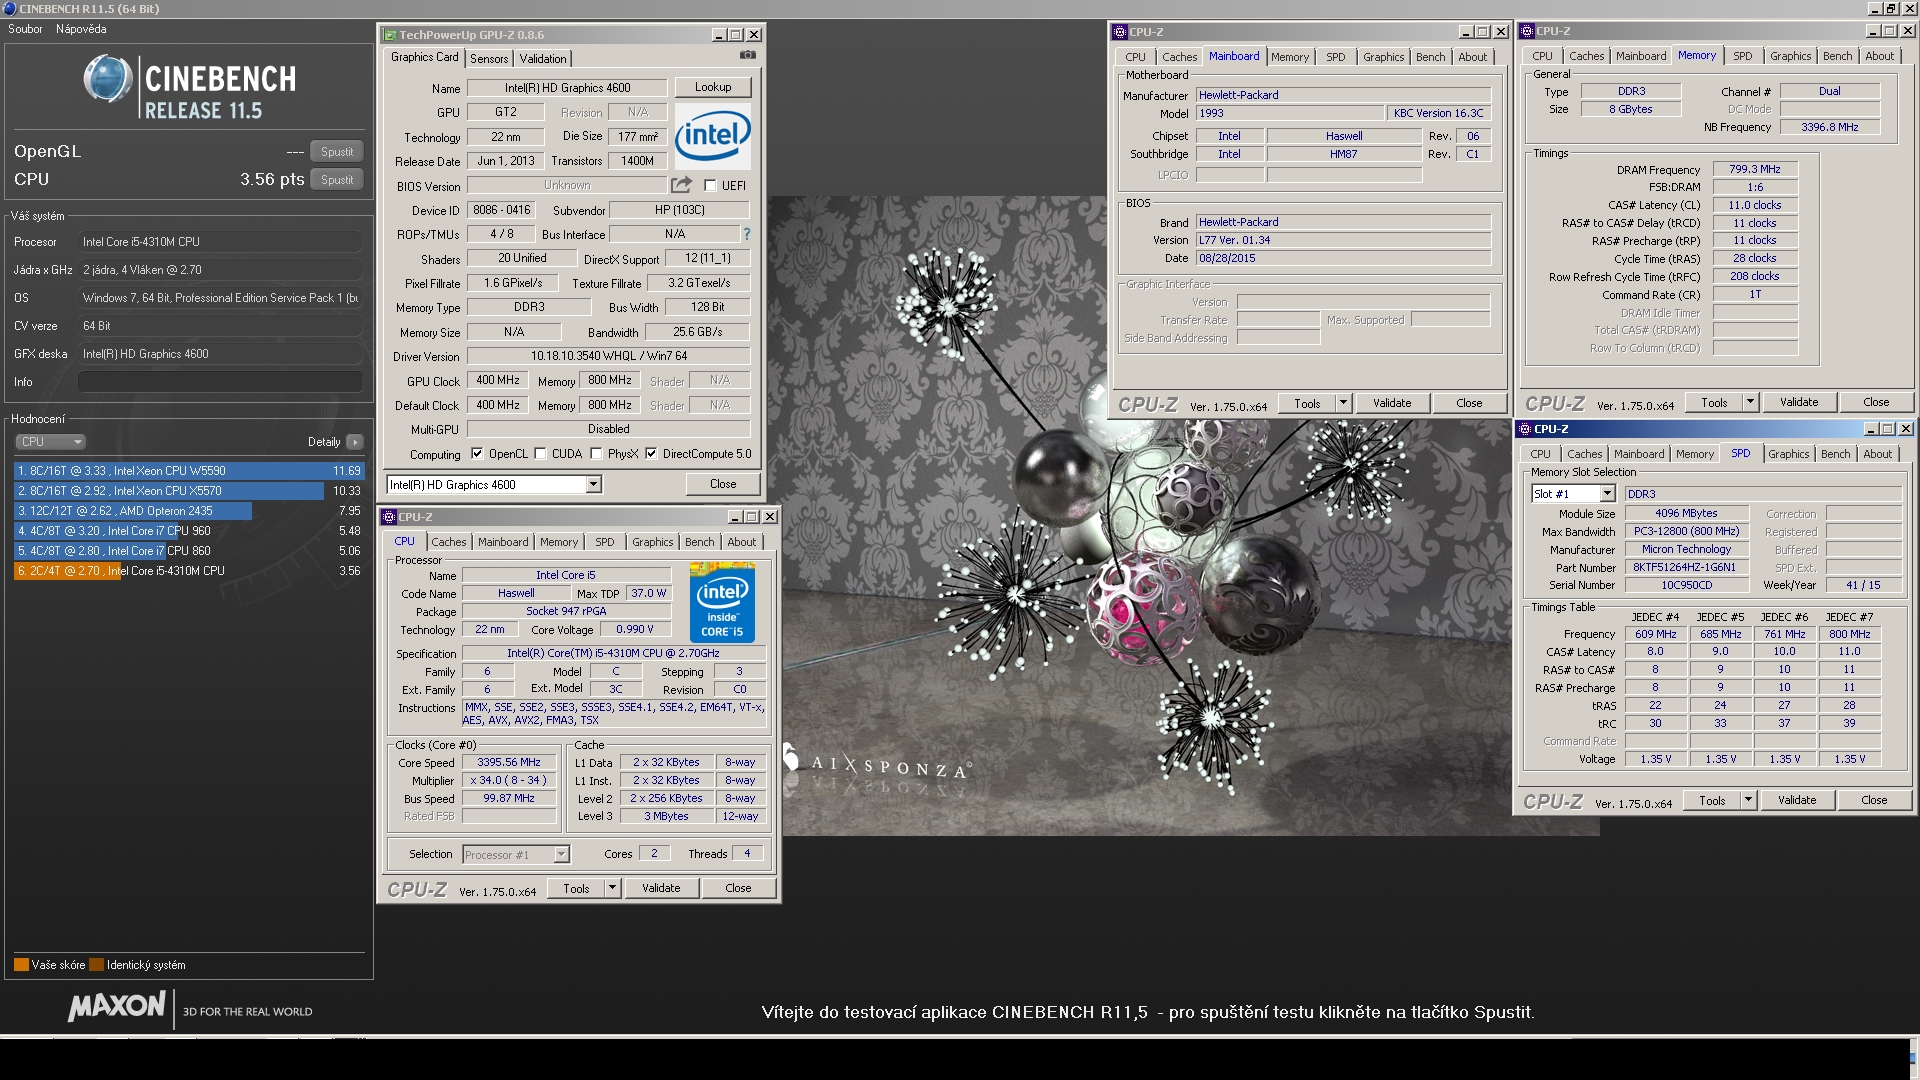
Task: Click the AIXSPONZA rendered scene image
Action: point(1190,515)
